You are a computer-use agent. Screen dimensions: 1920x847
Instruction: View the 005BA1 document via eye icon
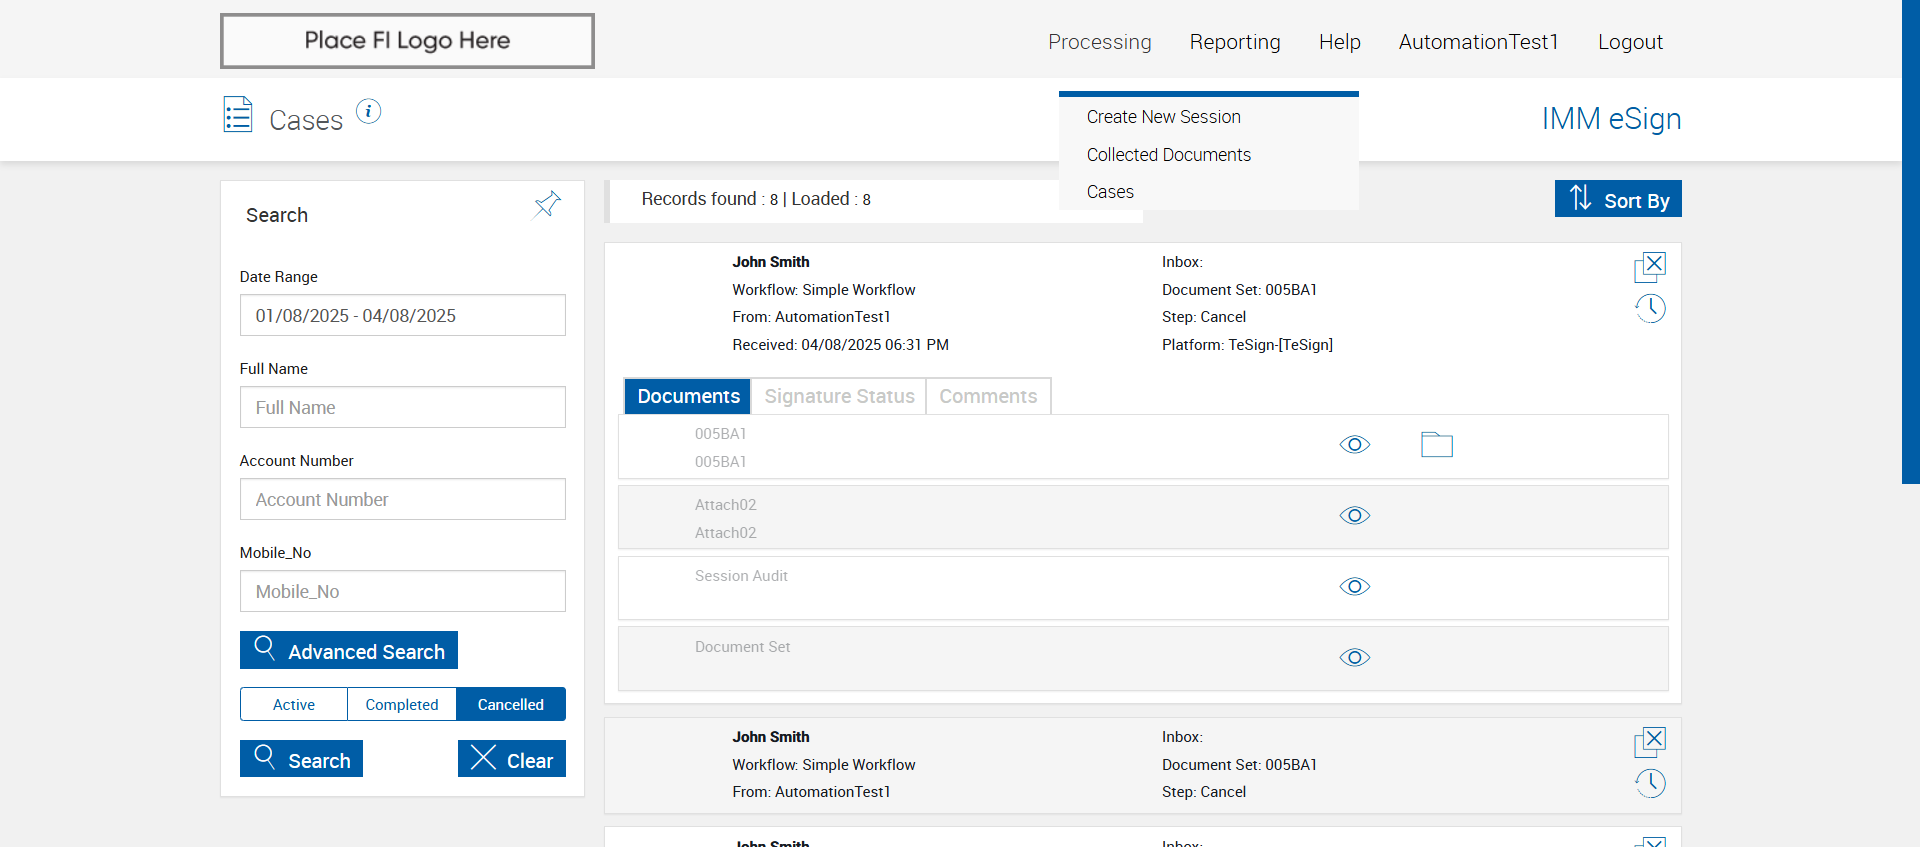click(1354, 444)
